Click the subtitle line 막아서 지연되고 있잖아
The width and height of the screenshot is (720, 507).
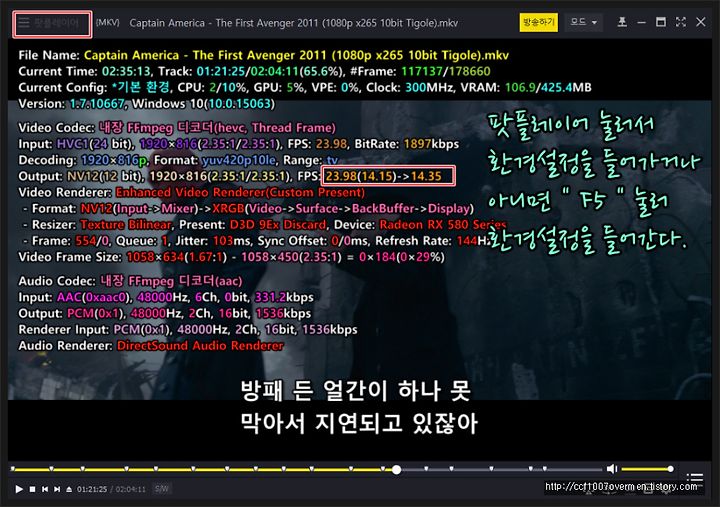(359, 423)
